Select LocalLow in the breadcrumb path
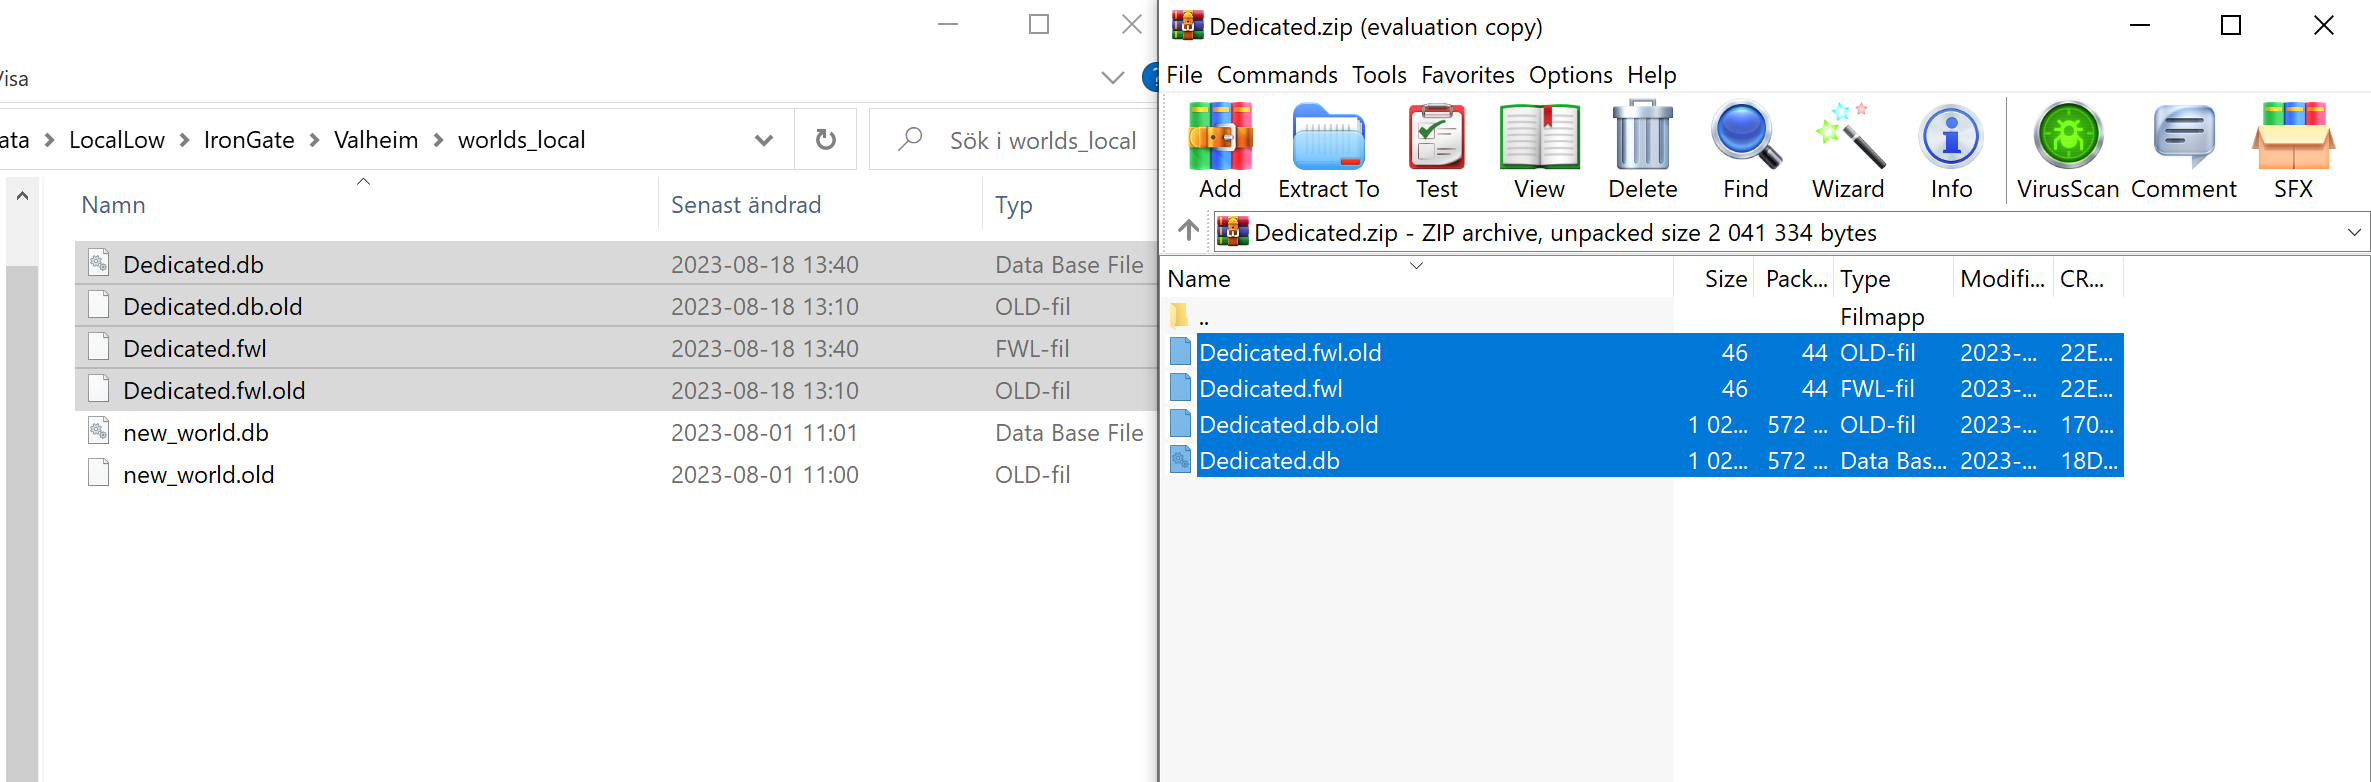Screen dimensions: 2371x782 click(x=117, y=140)
